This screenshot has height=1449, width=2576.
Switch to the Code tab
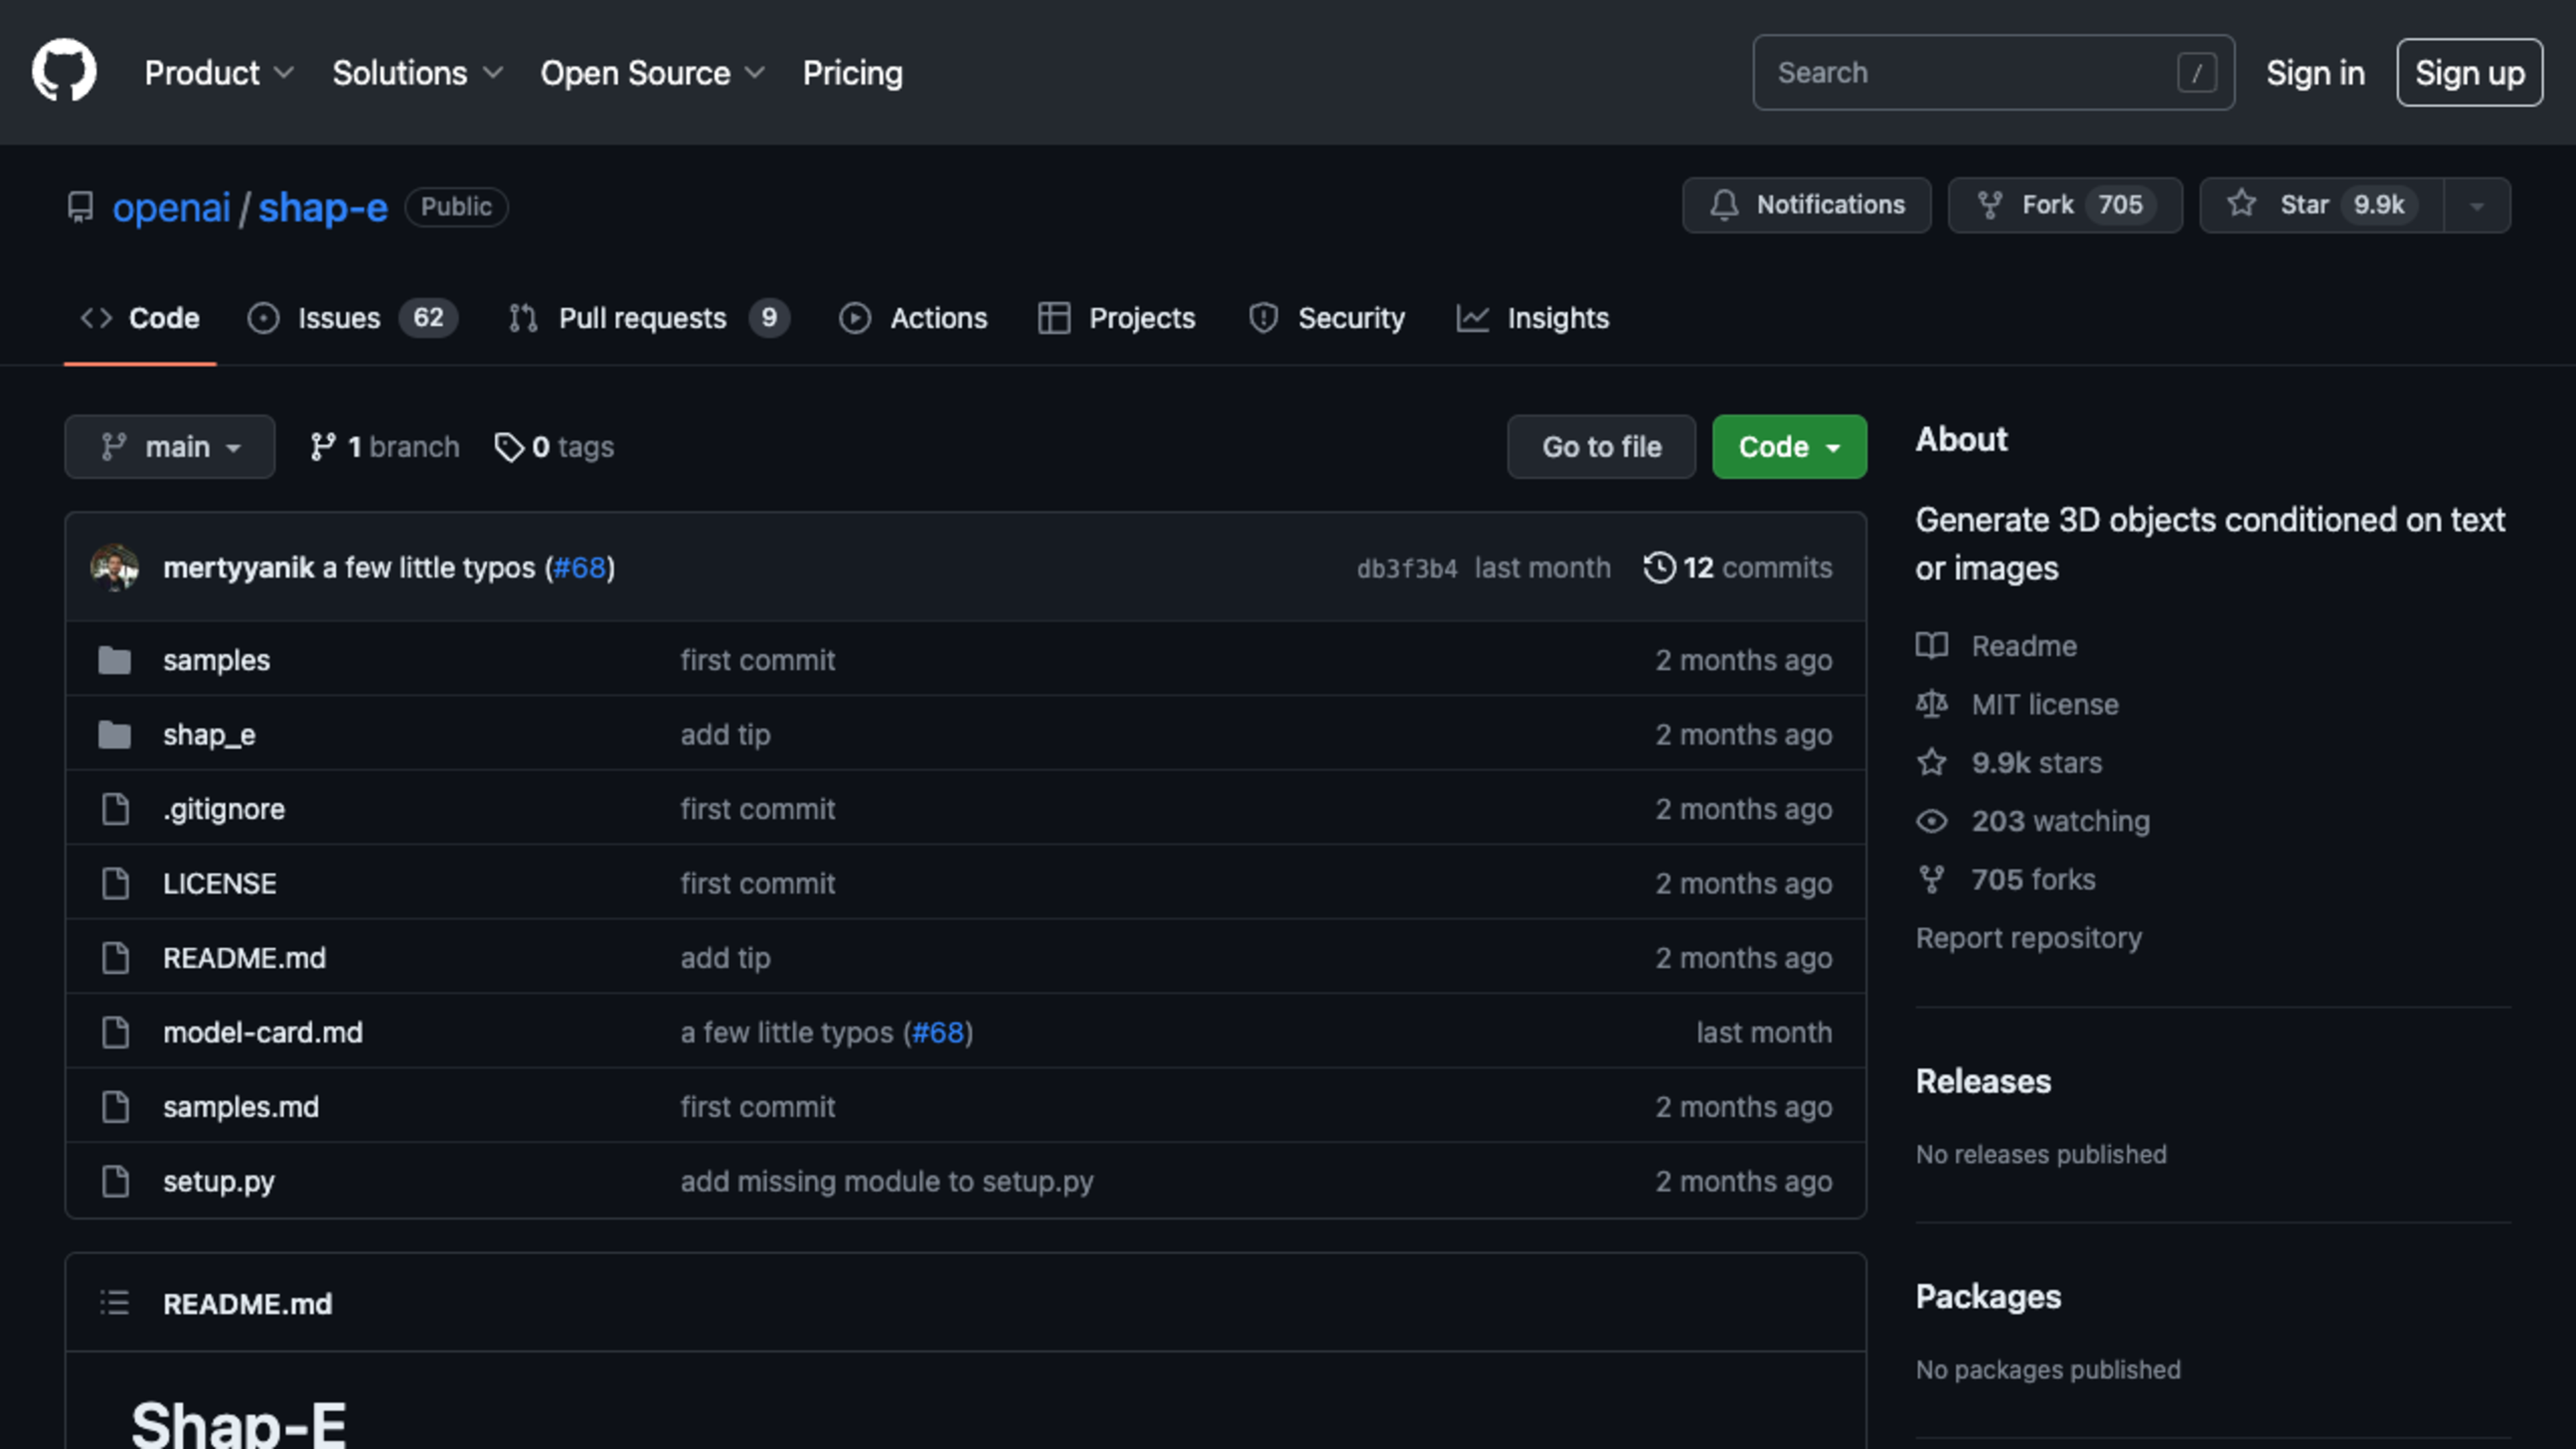pyautogui.click(x=140, y=318)
